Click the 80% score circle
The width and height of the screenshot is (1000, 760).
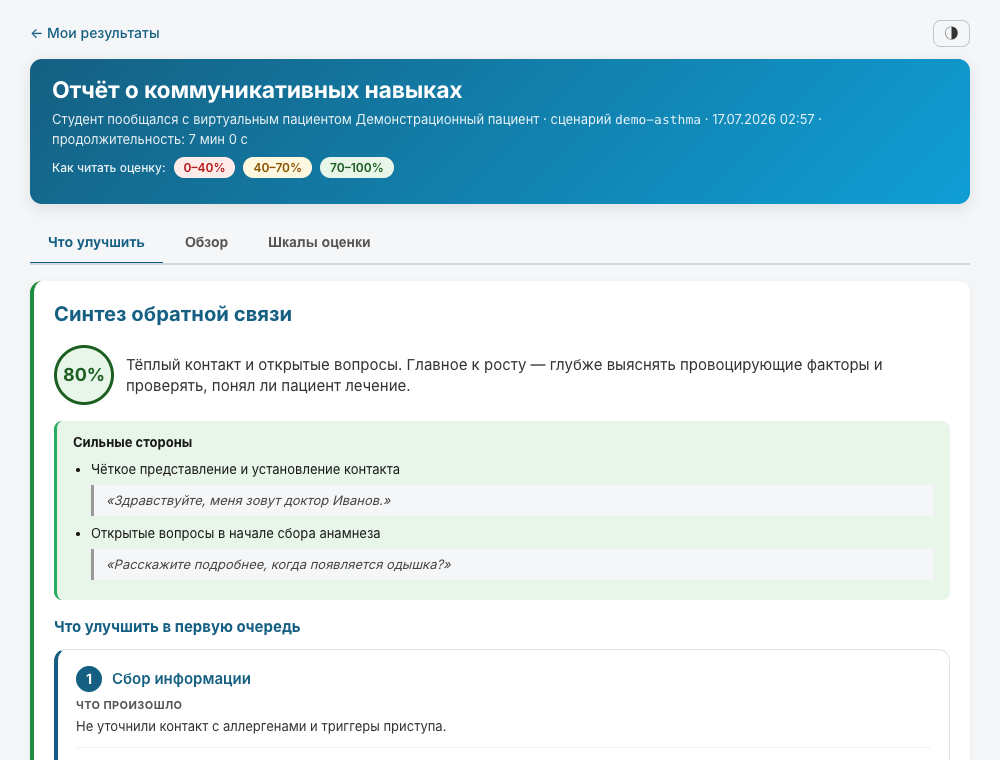[x=84, y=375]
